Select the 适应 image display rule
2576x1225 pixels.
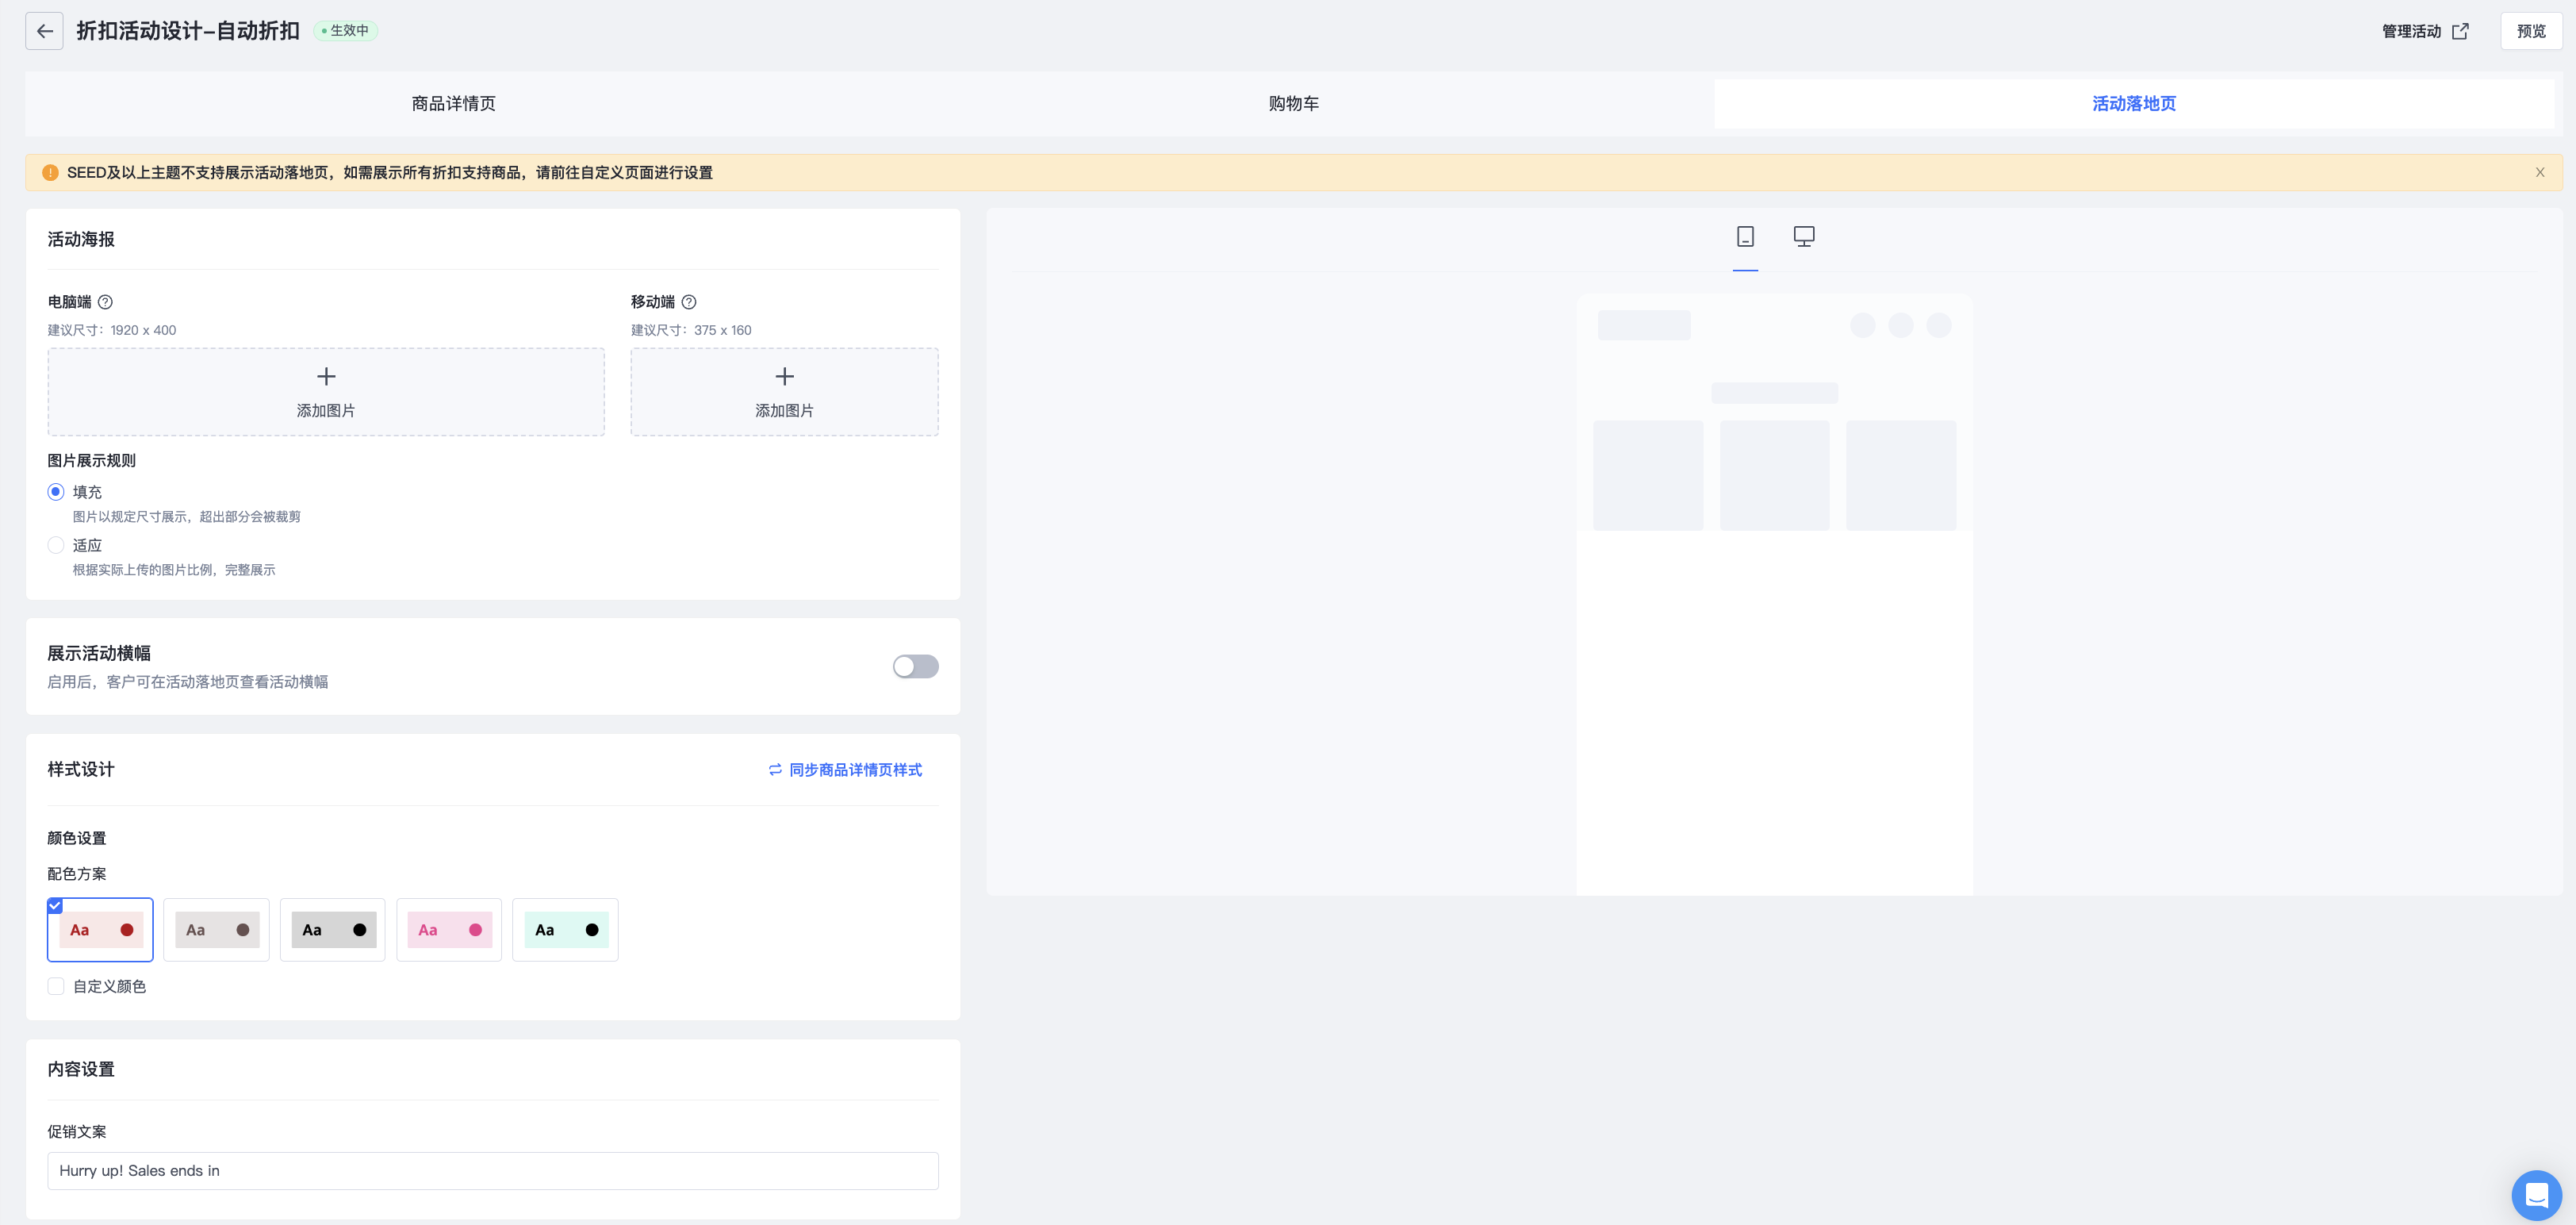(x=56, y=545)
